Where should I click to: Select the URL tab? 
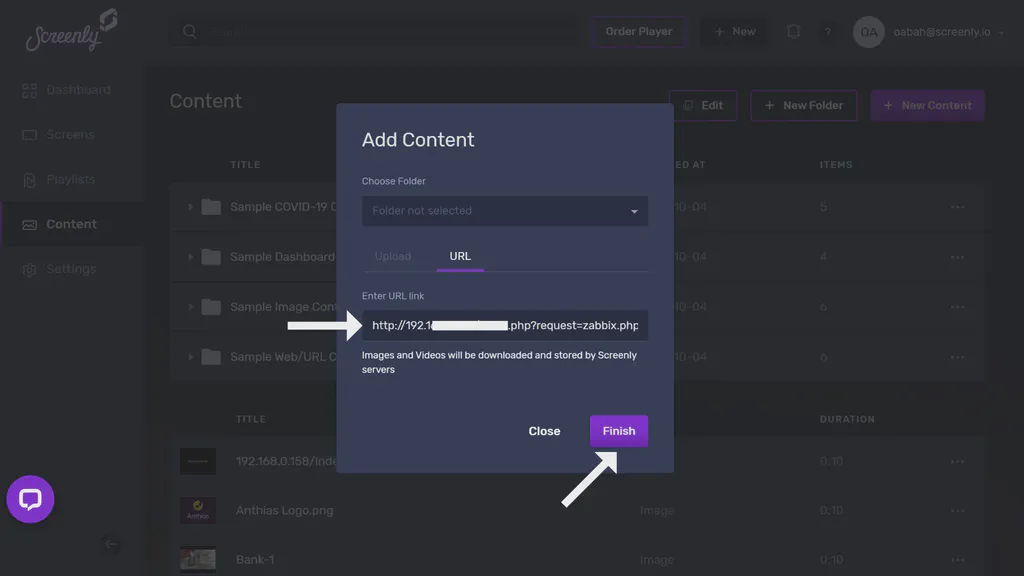(459, 256)
